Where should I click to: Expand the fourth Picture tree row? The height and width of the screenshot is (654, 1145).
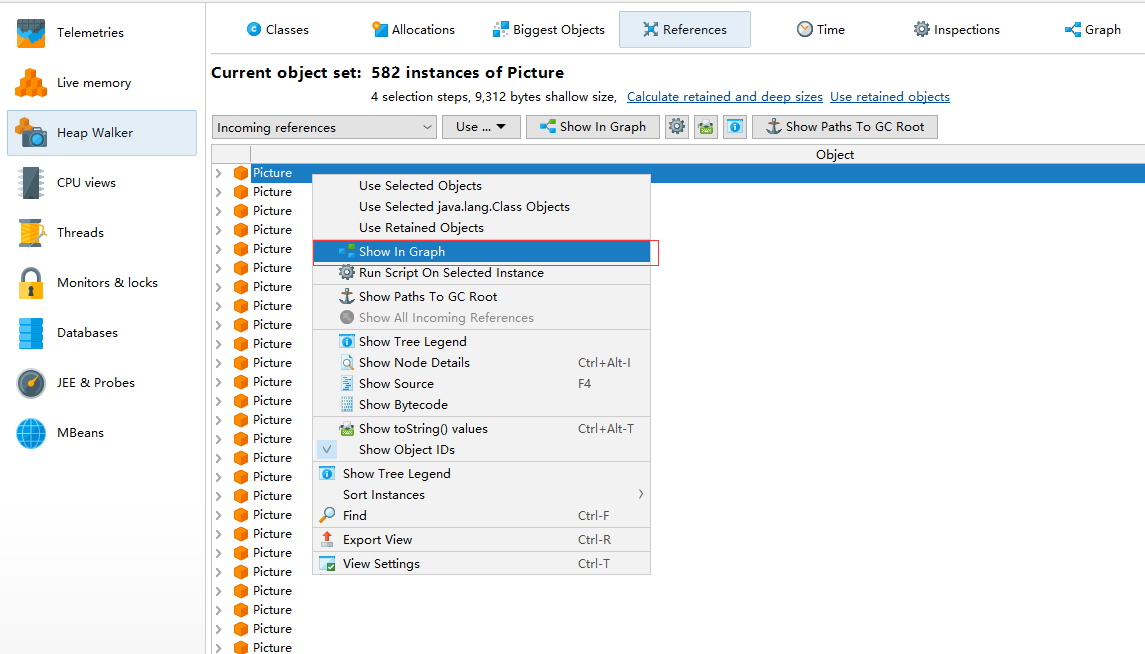click(218, 230)
